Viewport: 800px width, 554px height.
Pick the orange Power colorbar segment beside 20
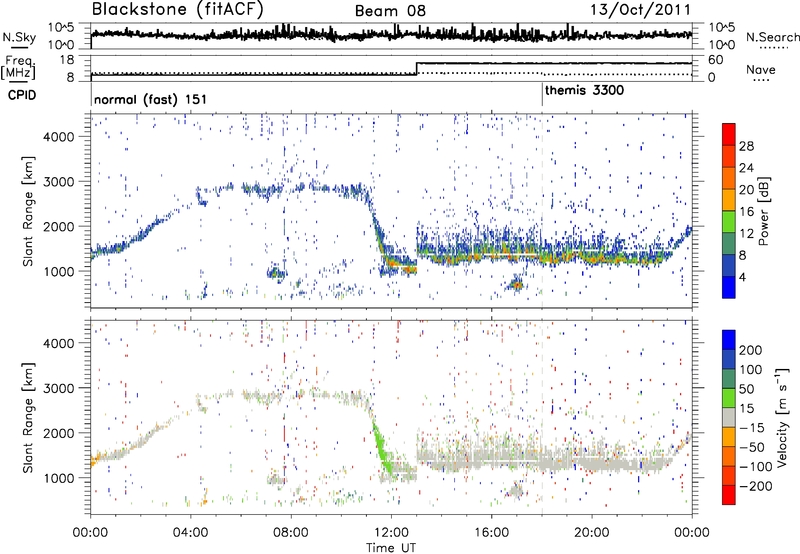click(x=729, y=179)
